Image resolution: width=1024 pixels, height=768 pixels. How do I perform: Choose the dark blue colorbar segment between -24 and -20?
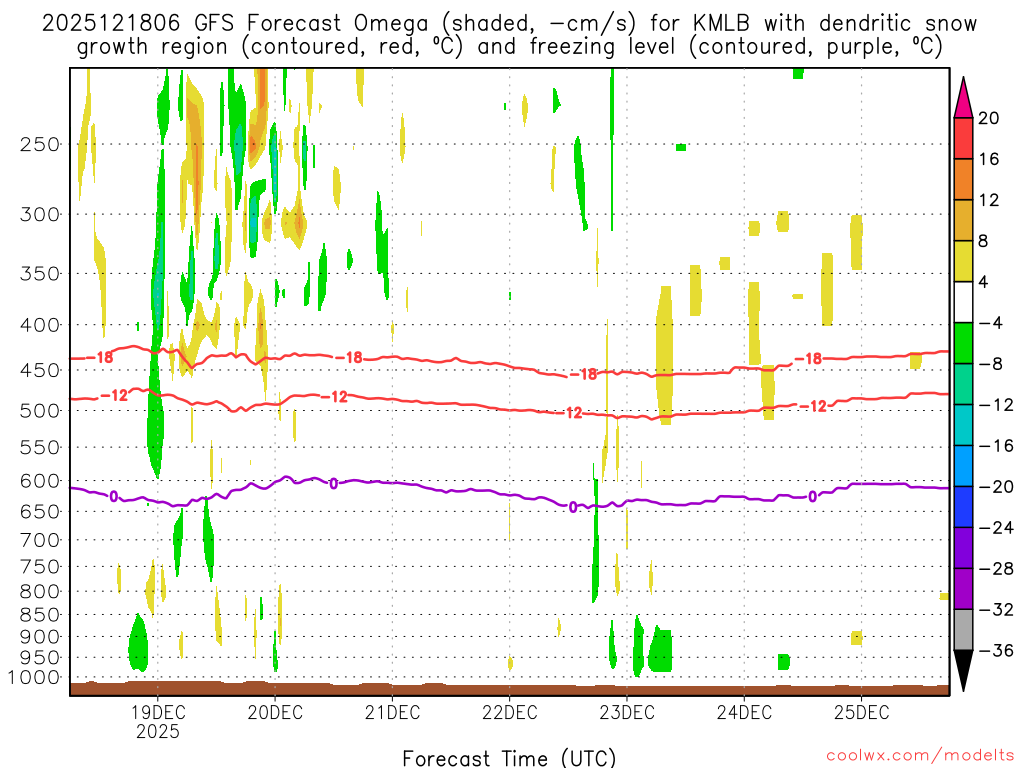tap(964, 507)
